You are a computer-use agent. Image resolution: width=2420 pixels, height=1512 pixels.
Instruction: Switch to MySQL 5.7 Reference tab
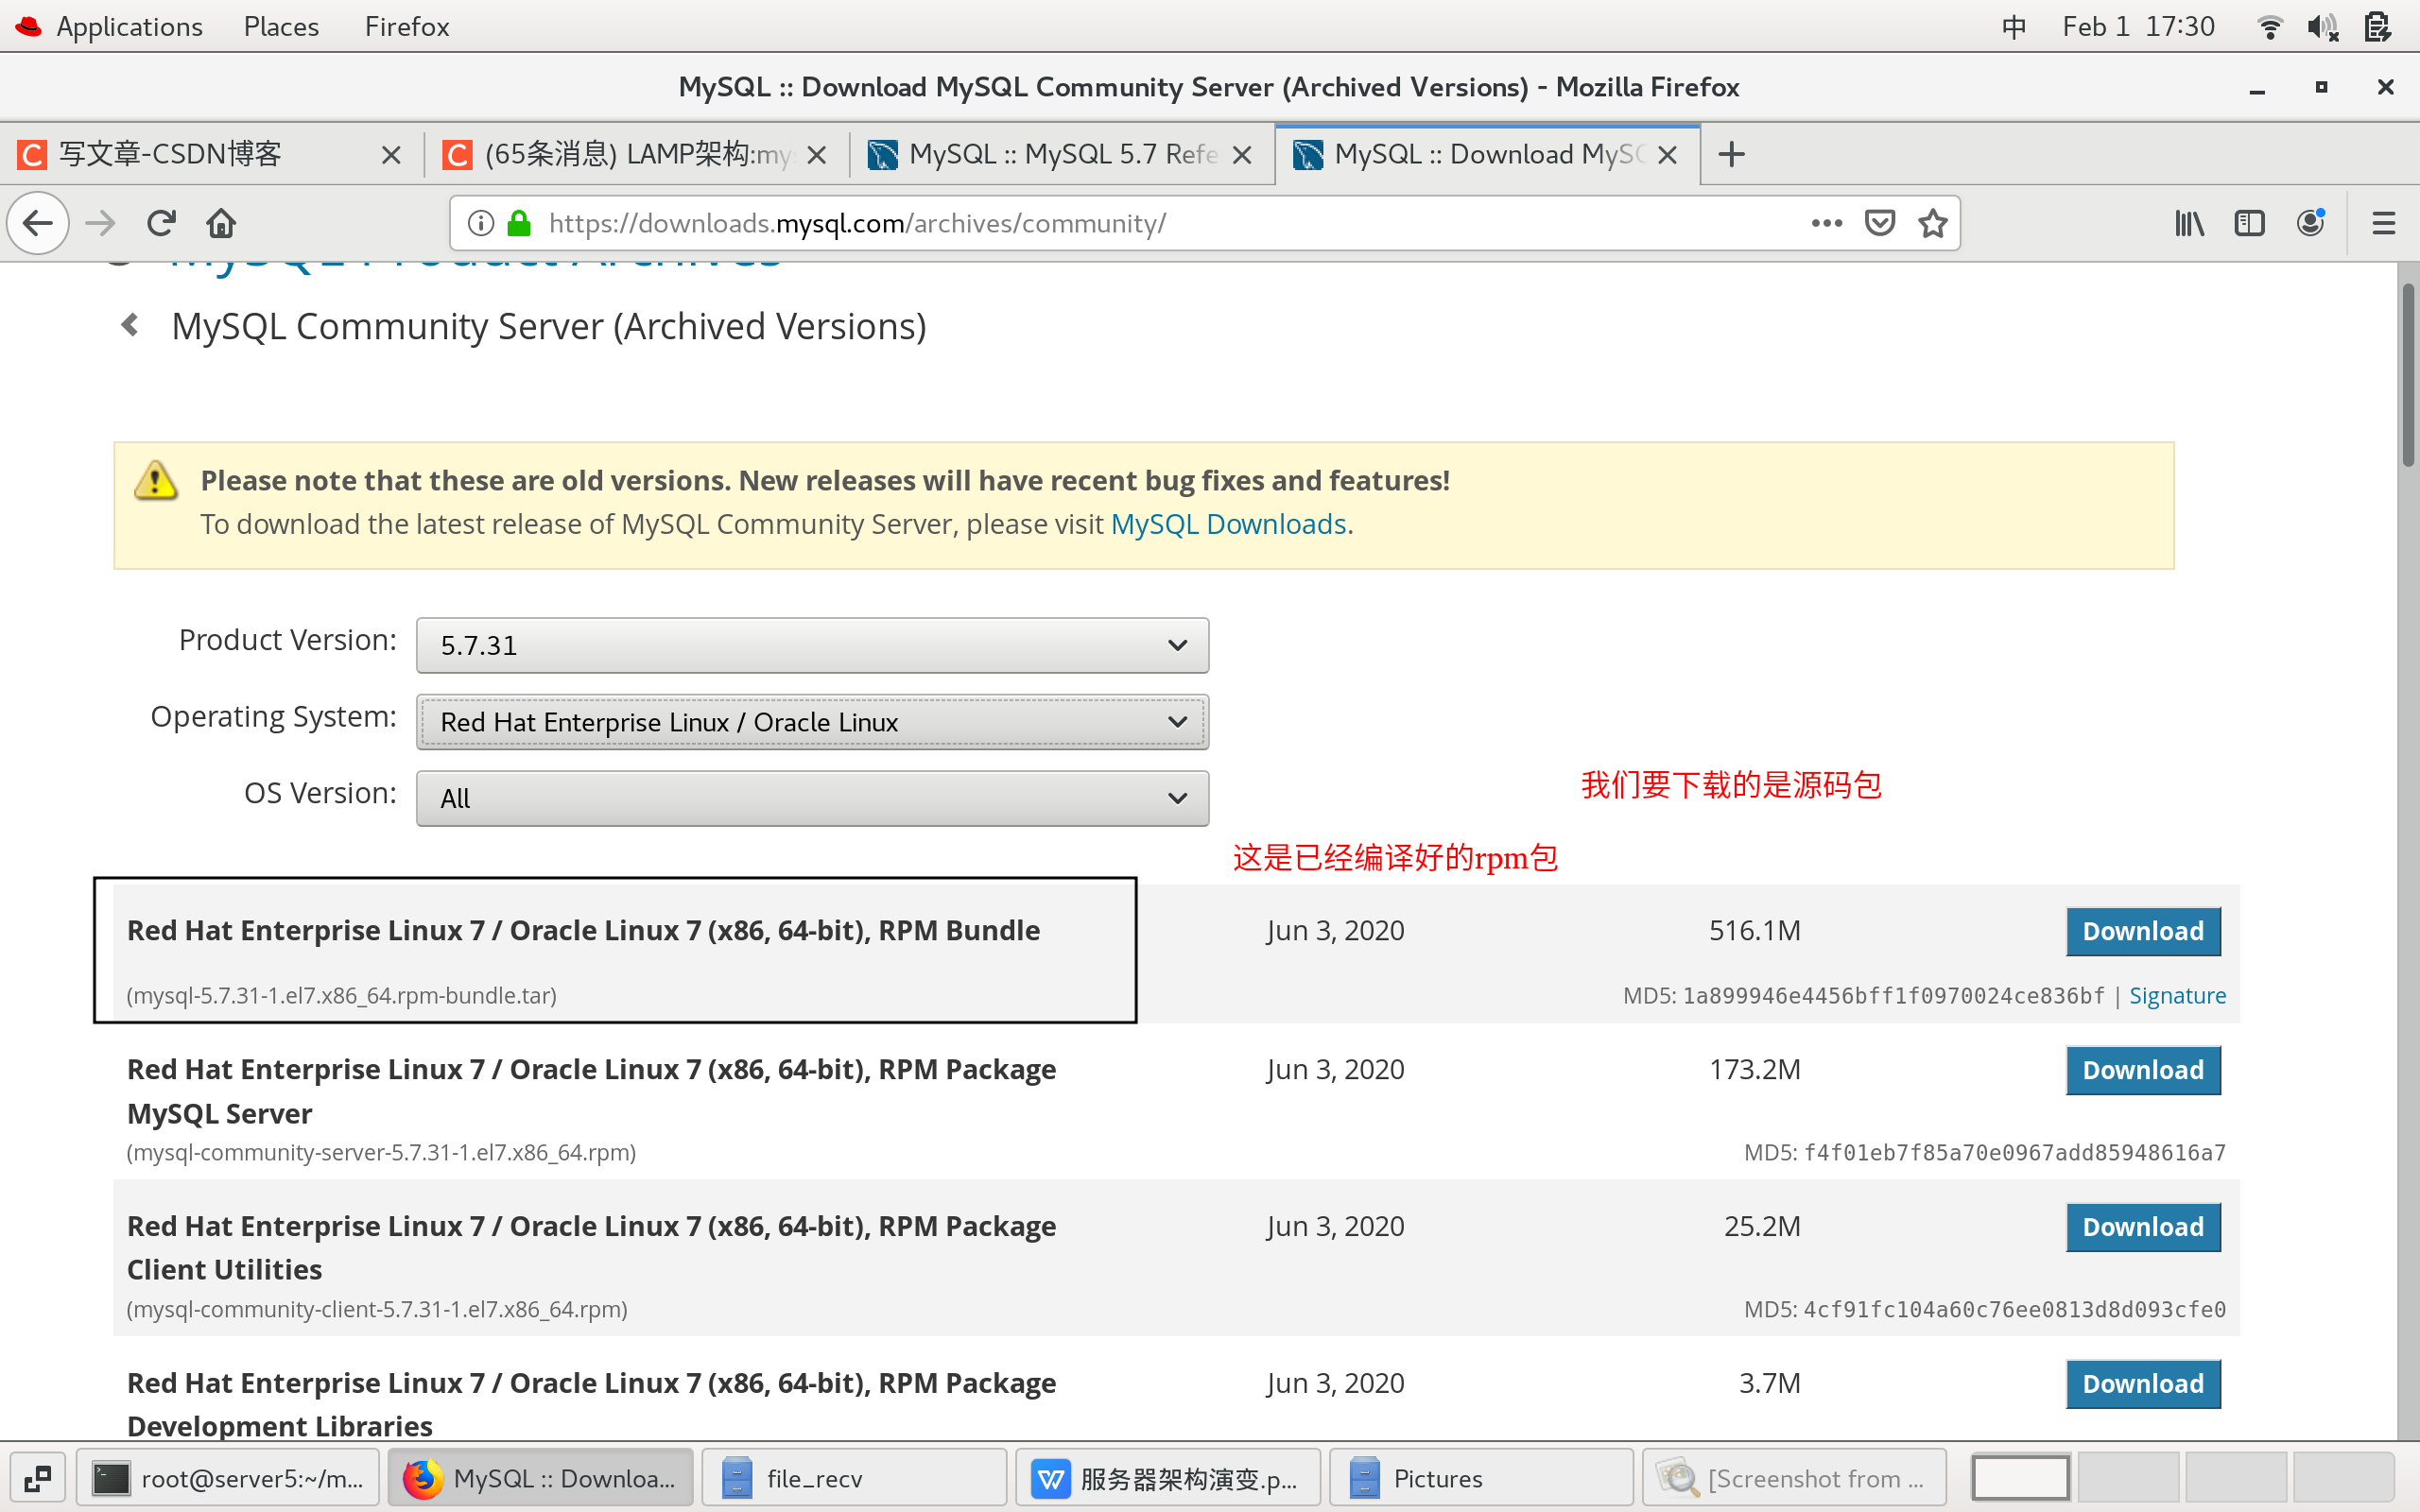(1060, 154)
